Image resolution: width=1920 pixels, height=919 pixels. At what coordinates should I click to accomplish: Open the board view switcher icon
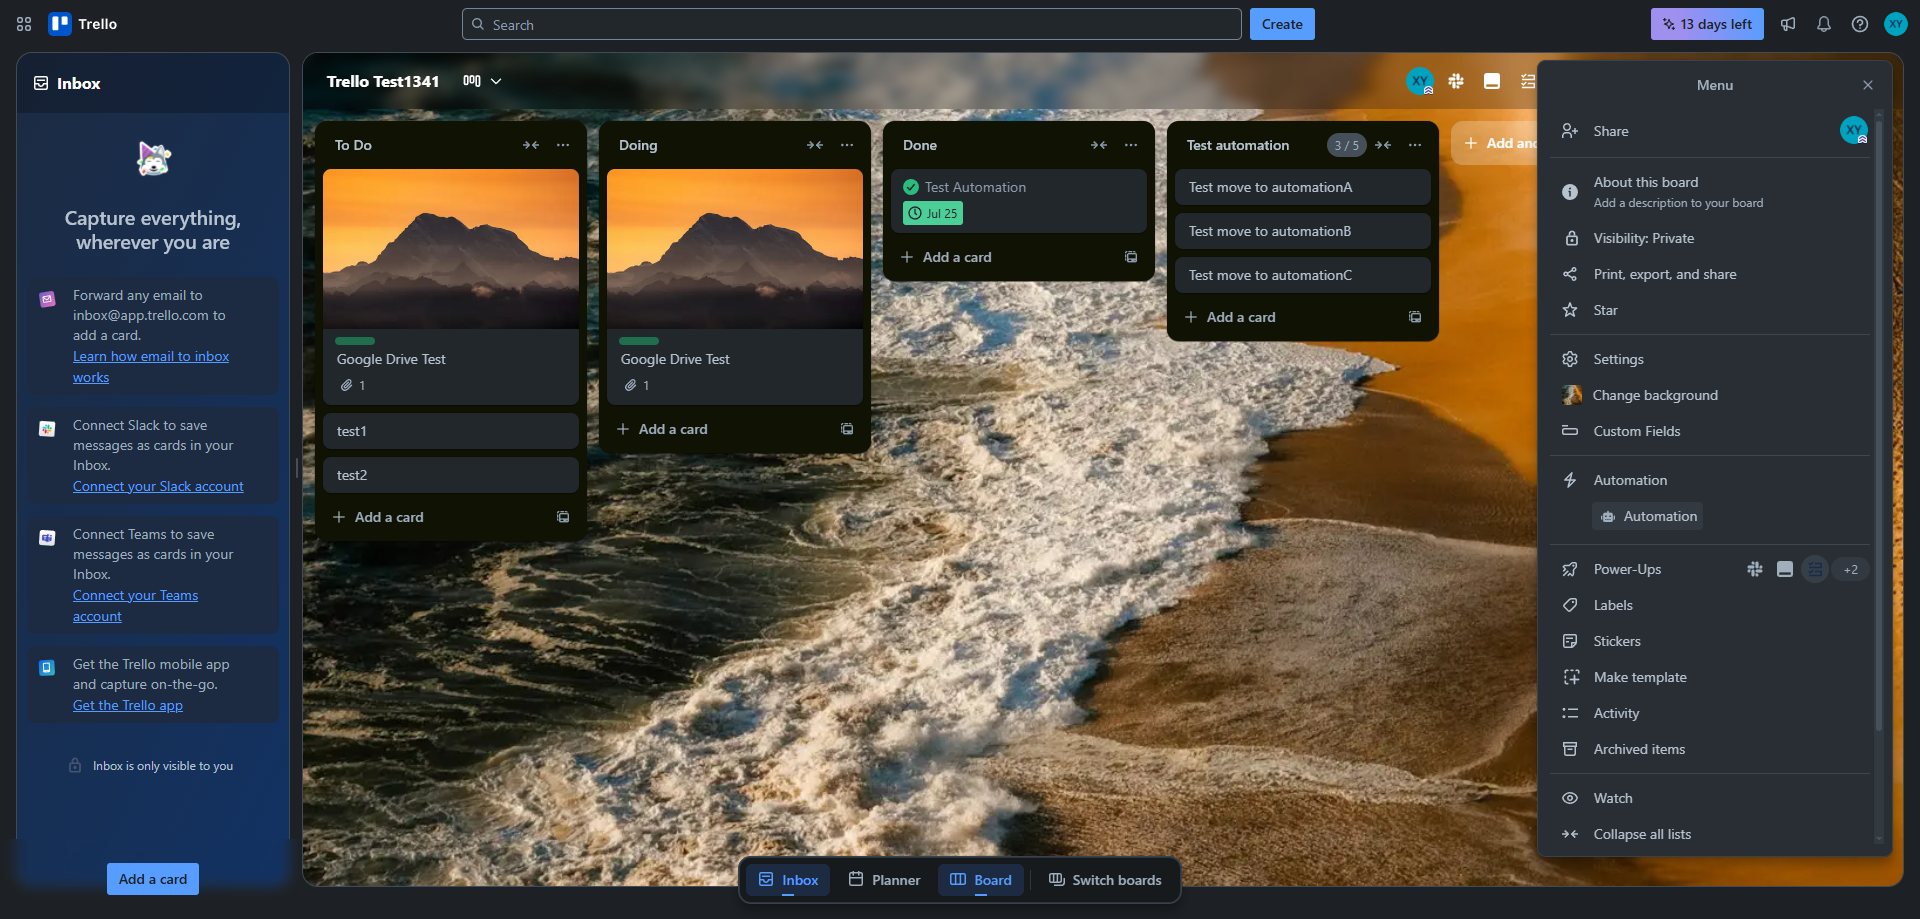pyautogui.click(x=472, y=81)
